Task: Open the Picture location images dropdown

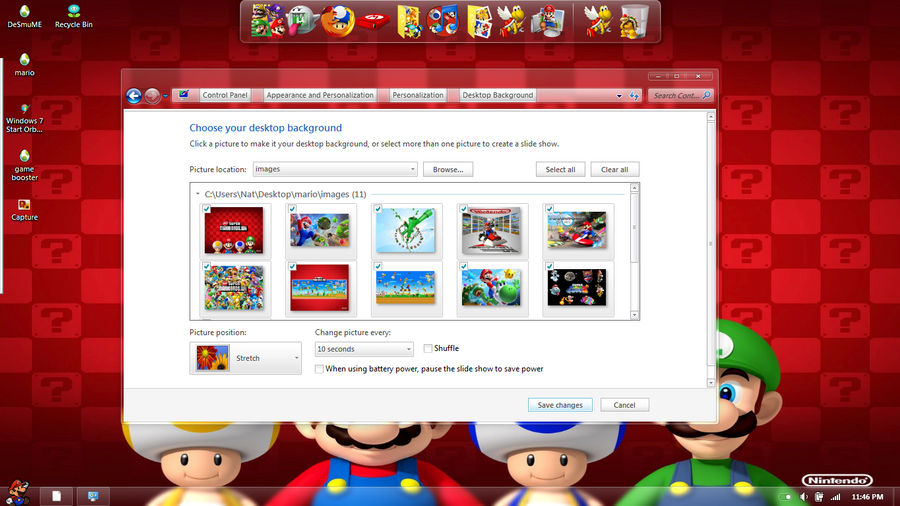Action: click(335, 169)
